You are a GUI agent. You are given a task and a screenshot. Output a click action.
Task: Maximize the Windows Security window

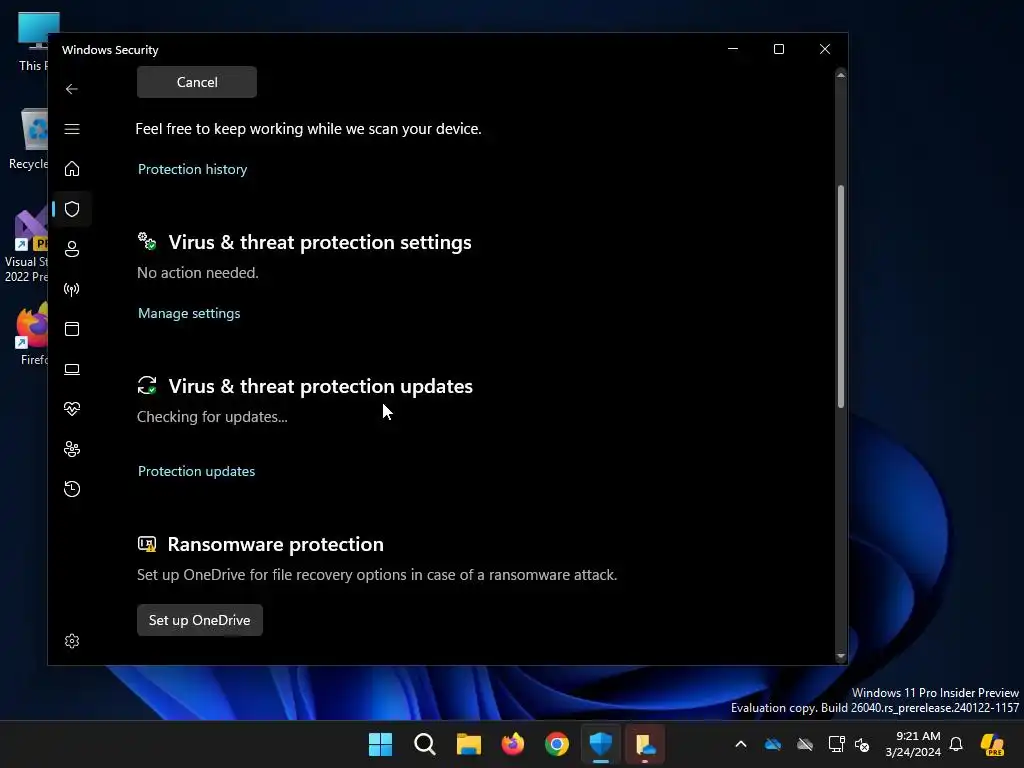point(778,49)
